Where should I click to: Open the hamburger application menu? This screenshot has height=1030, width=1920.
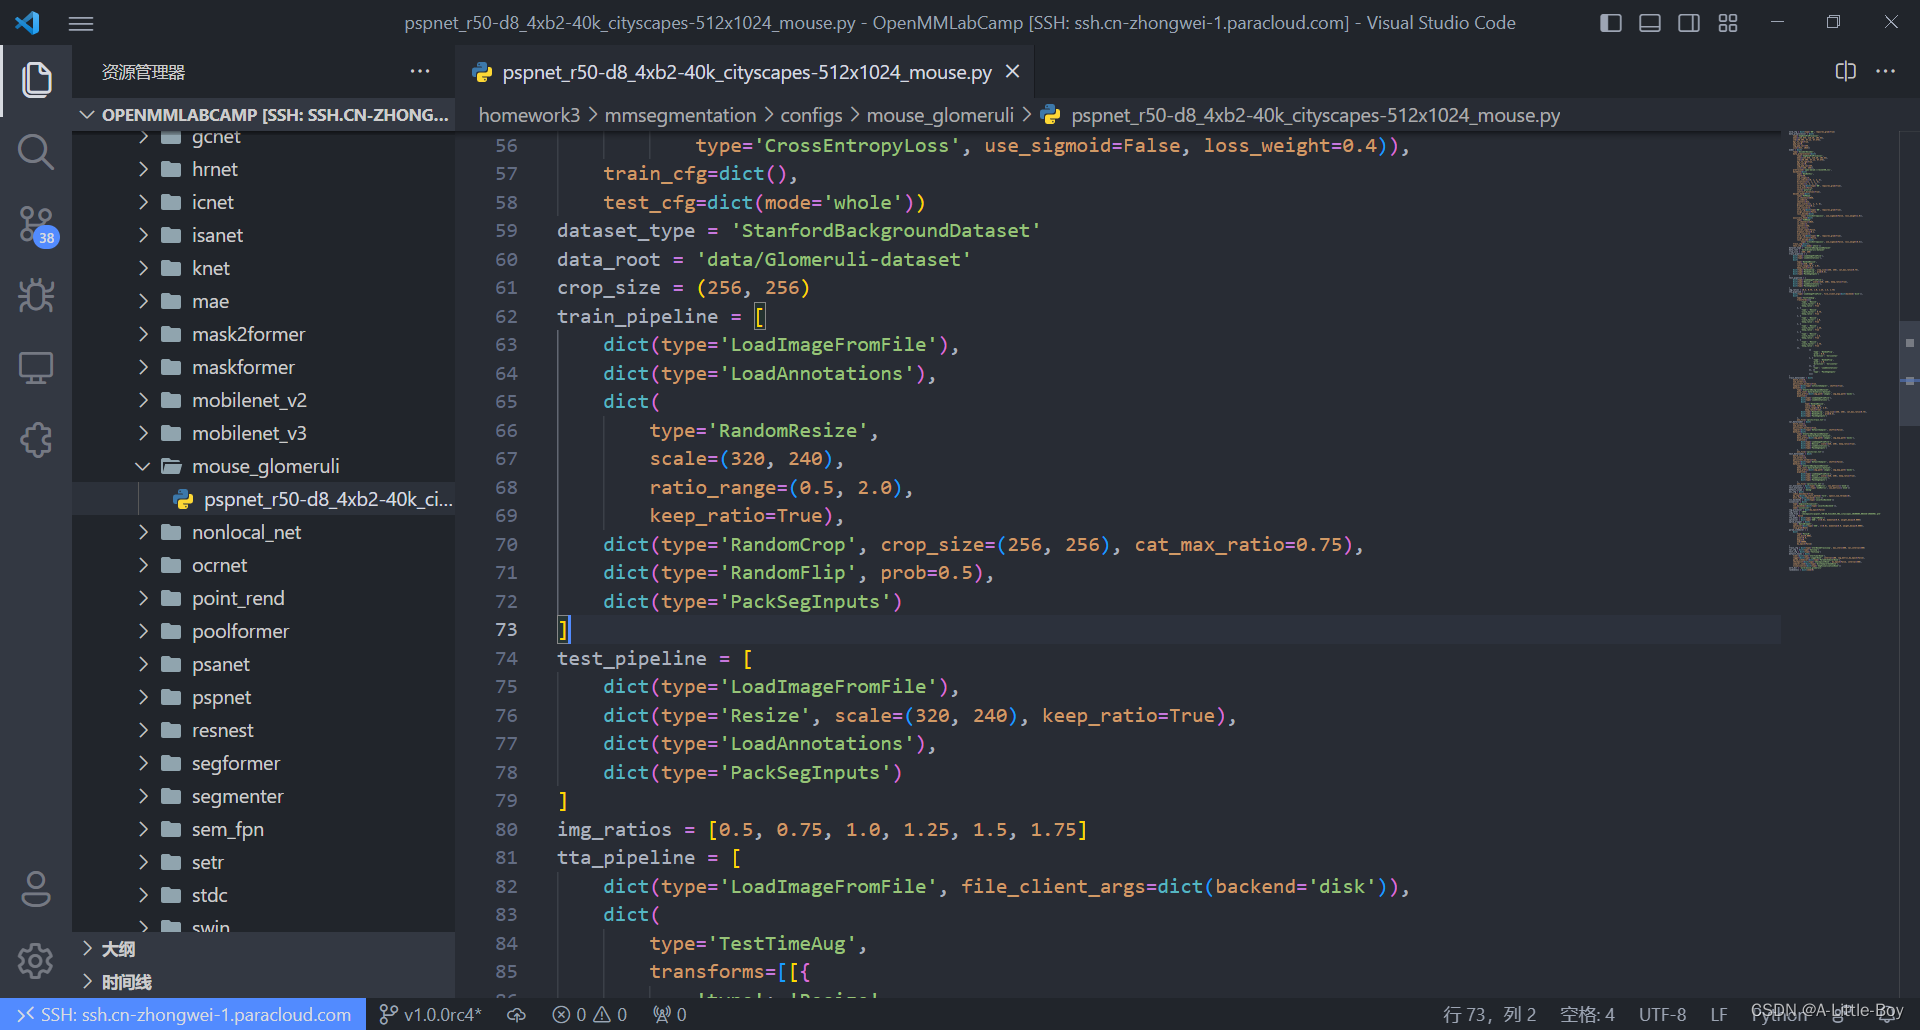[x=81, y=23]
